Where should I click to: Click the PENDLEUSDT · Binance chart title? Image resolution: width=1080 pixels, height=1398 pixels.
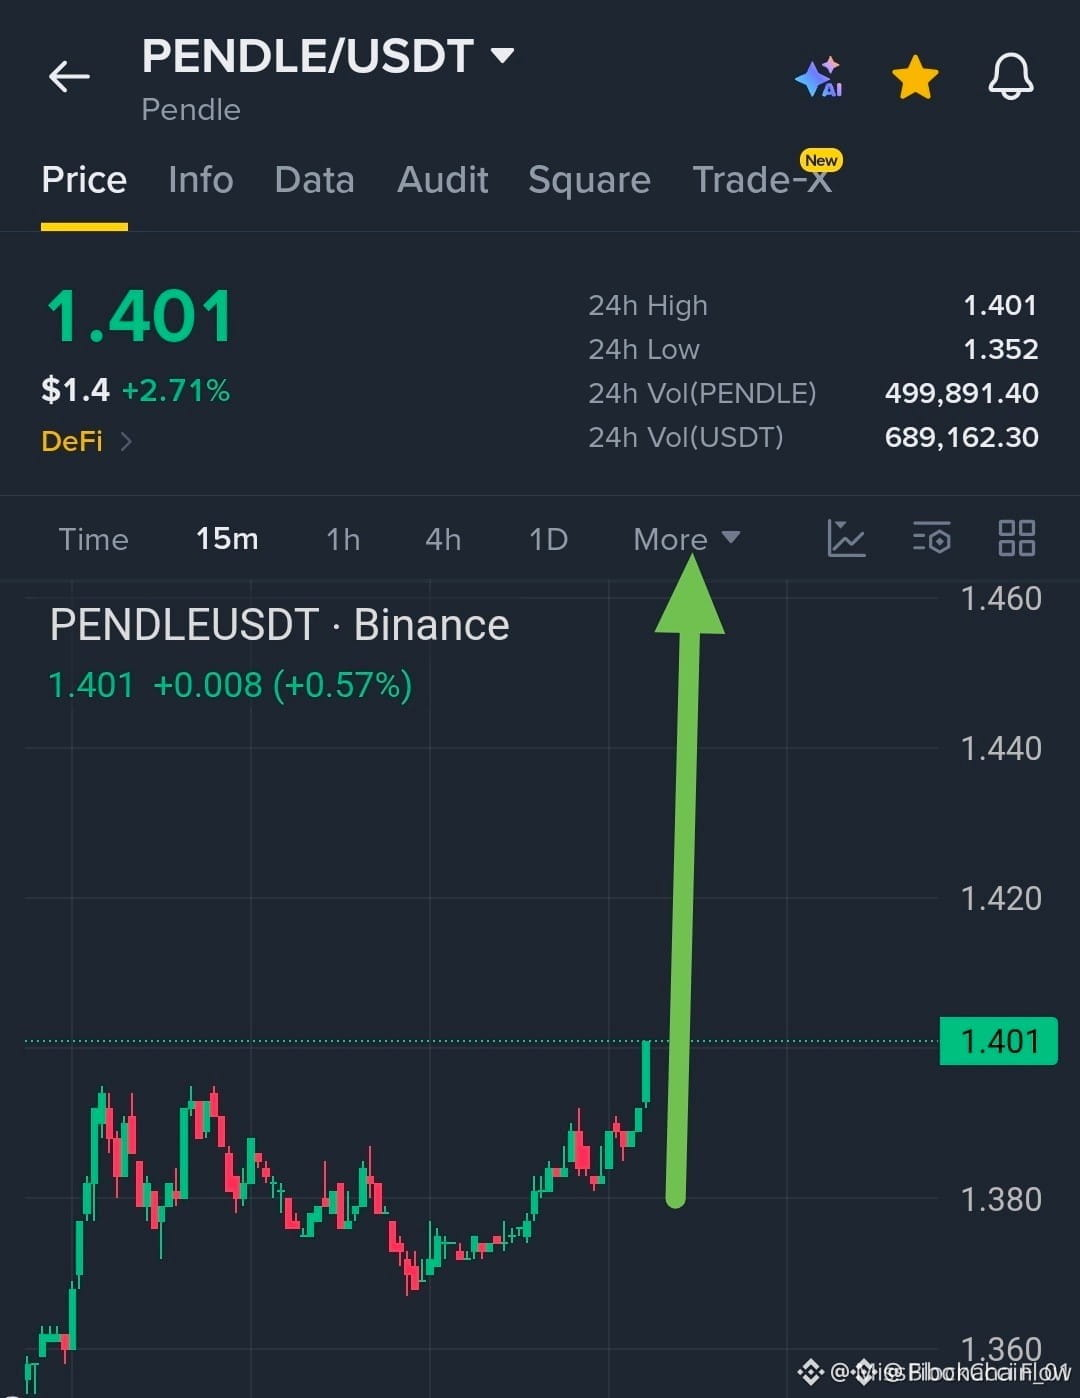pos(280,625)
